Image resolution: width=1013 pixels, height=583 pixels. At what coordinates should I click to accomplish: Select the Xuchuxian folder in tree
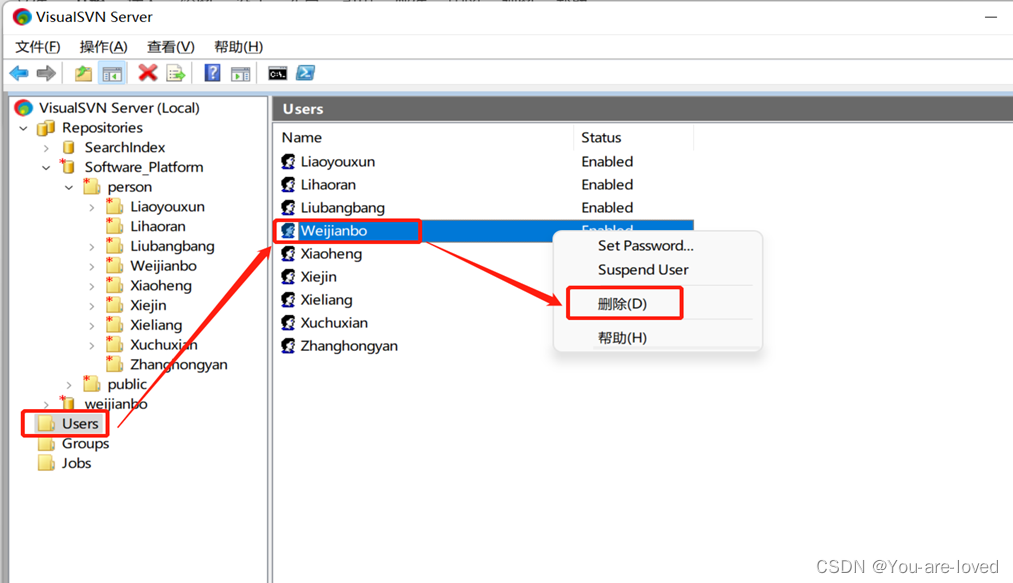(164, 344)
